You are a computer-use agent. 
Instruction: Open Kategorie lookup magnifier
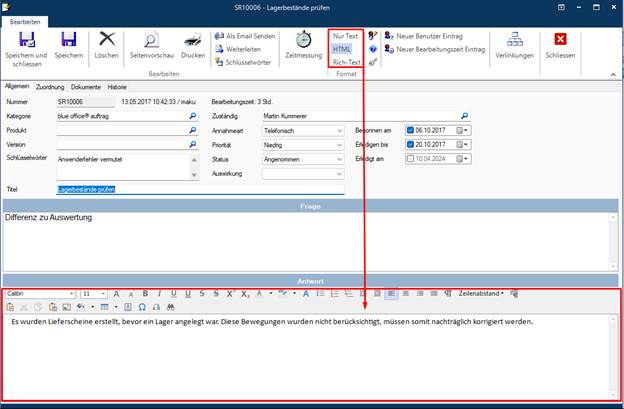pyautogui.click(x=193, y=116)
